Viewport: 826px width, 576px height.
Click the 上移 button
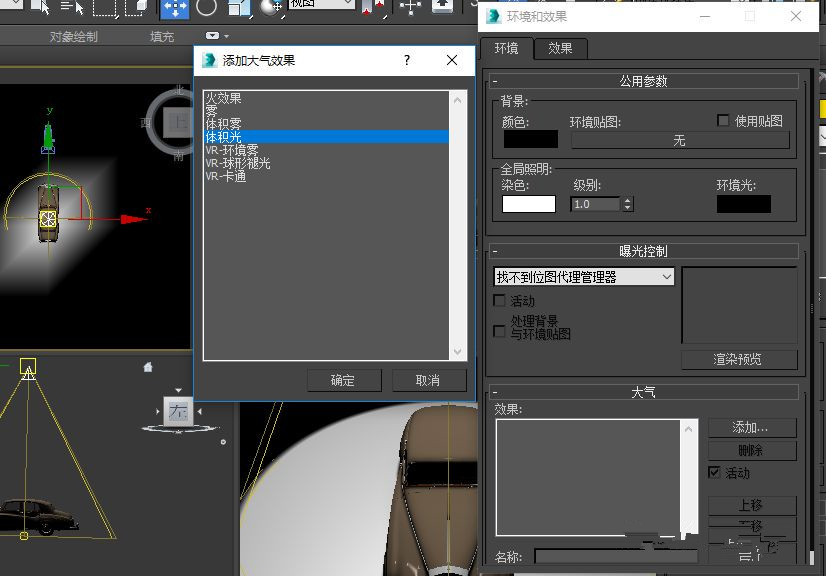pos(752,505)
